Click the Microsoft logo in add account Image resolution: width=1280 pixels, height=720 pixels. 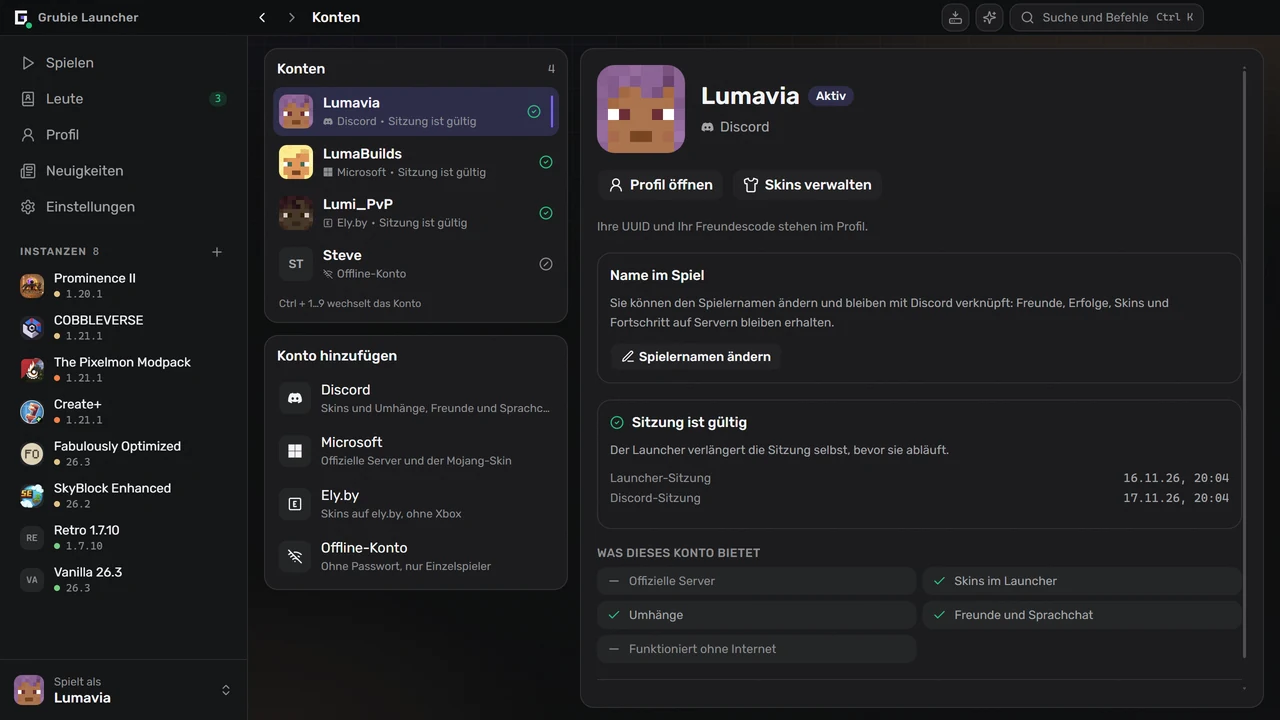pyautogui.click(x=295, y=451)
